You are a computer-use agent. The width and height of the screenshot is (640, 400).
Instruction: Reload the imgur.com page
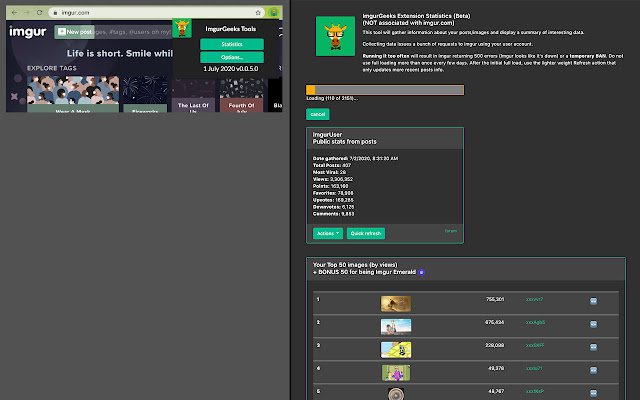(x=40, y=13)
